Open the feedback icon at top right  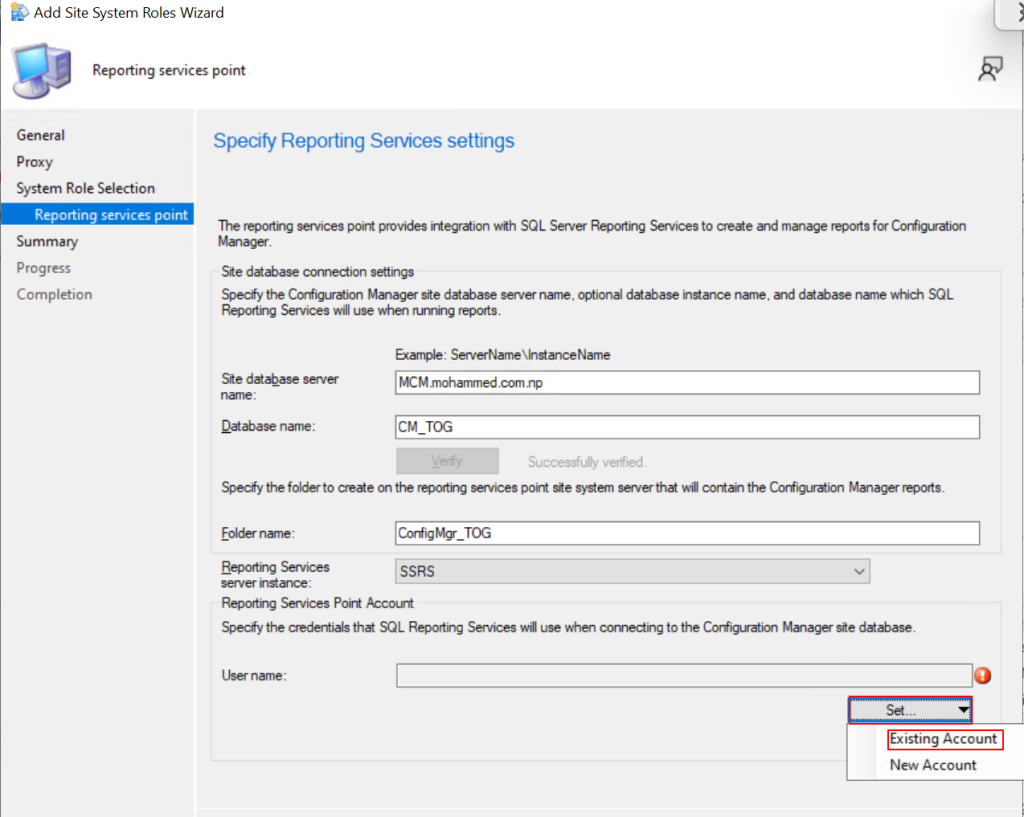click(990, 69)
